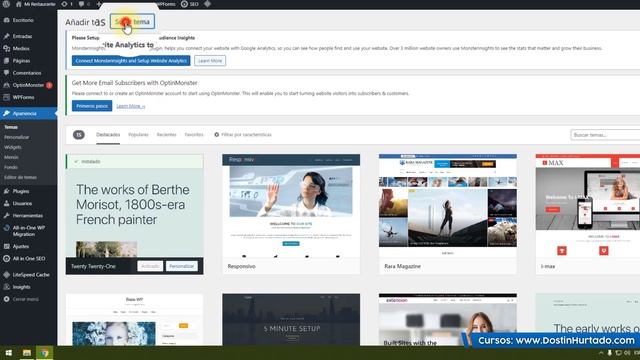Screen dimensions: 640x360
Task: Open the OptinMonster menu item
Action: pyautogui.click(x=28, y=85)
